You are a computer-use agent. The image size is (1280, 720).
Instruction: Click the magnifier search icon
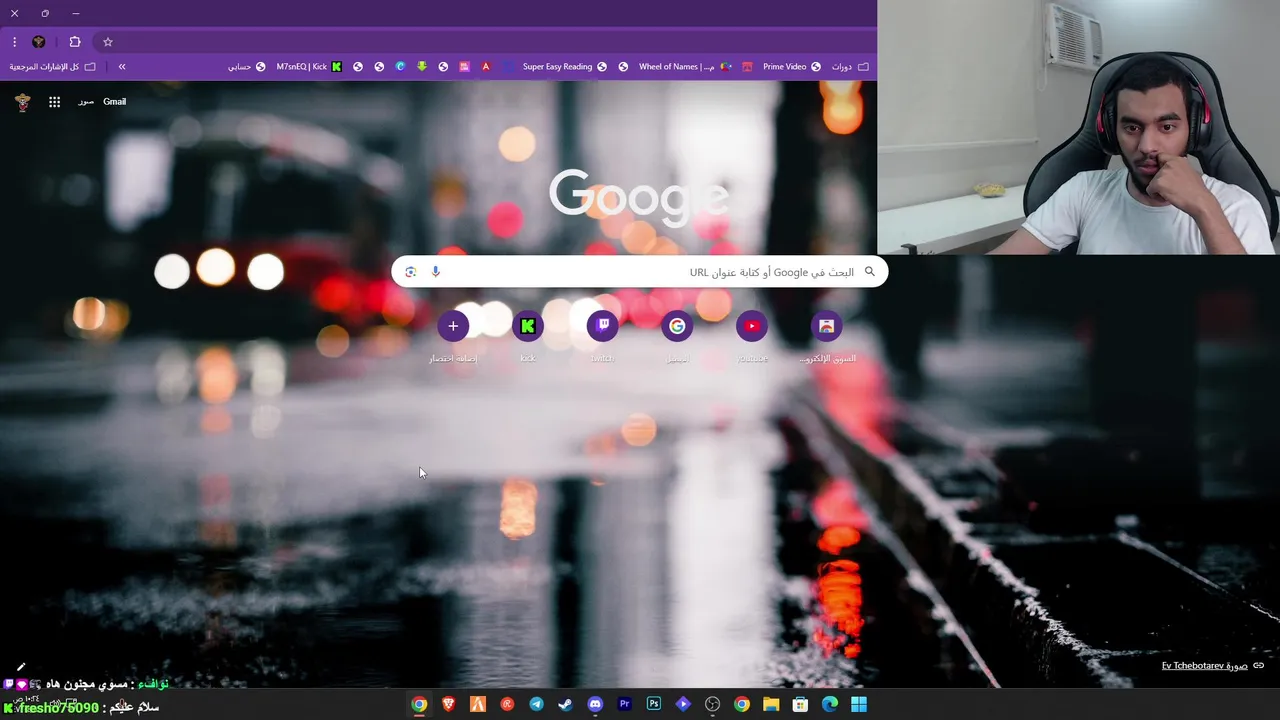click(870, 272)
